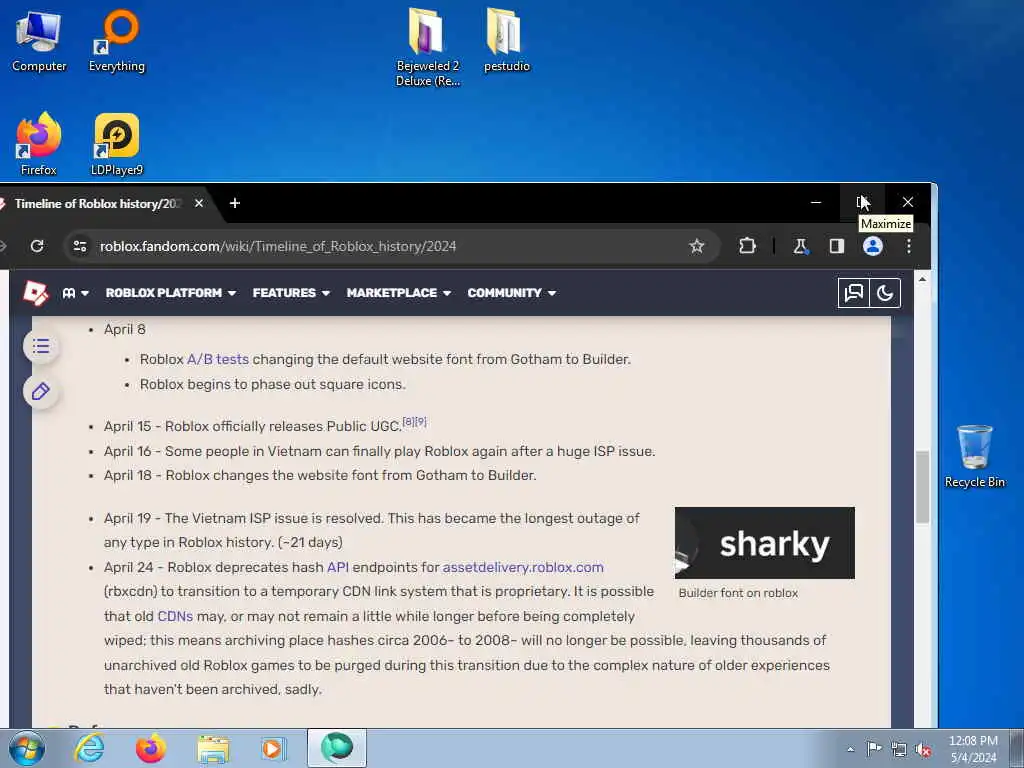Open the sharky Builder font thumbnail

[x=765, y=543]
